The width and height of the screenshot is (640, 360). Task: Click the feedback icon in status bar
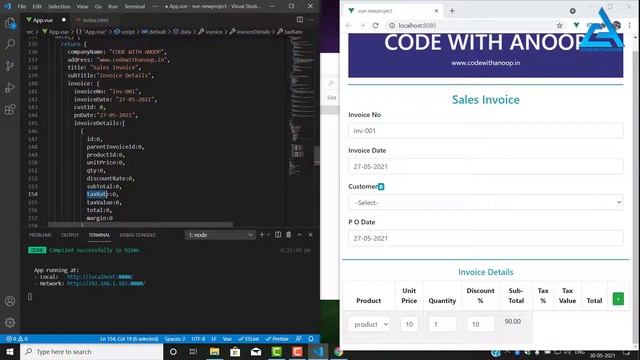point(299,339)
